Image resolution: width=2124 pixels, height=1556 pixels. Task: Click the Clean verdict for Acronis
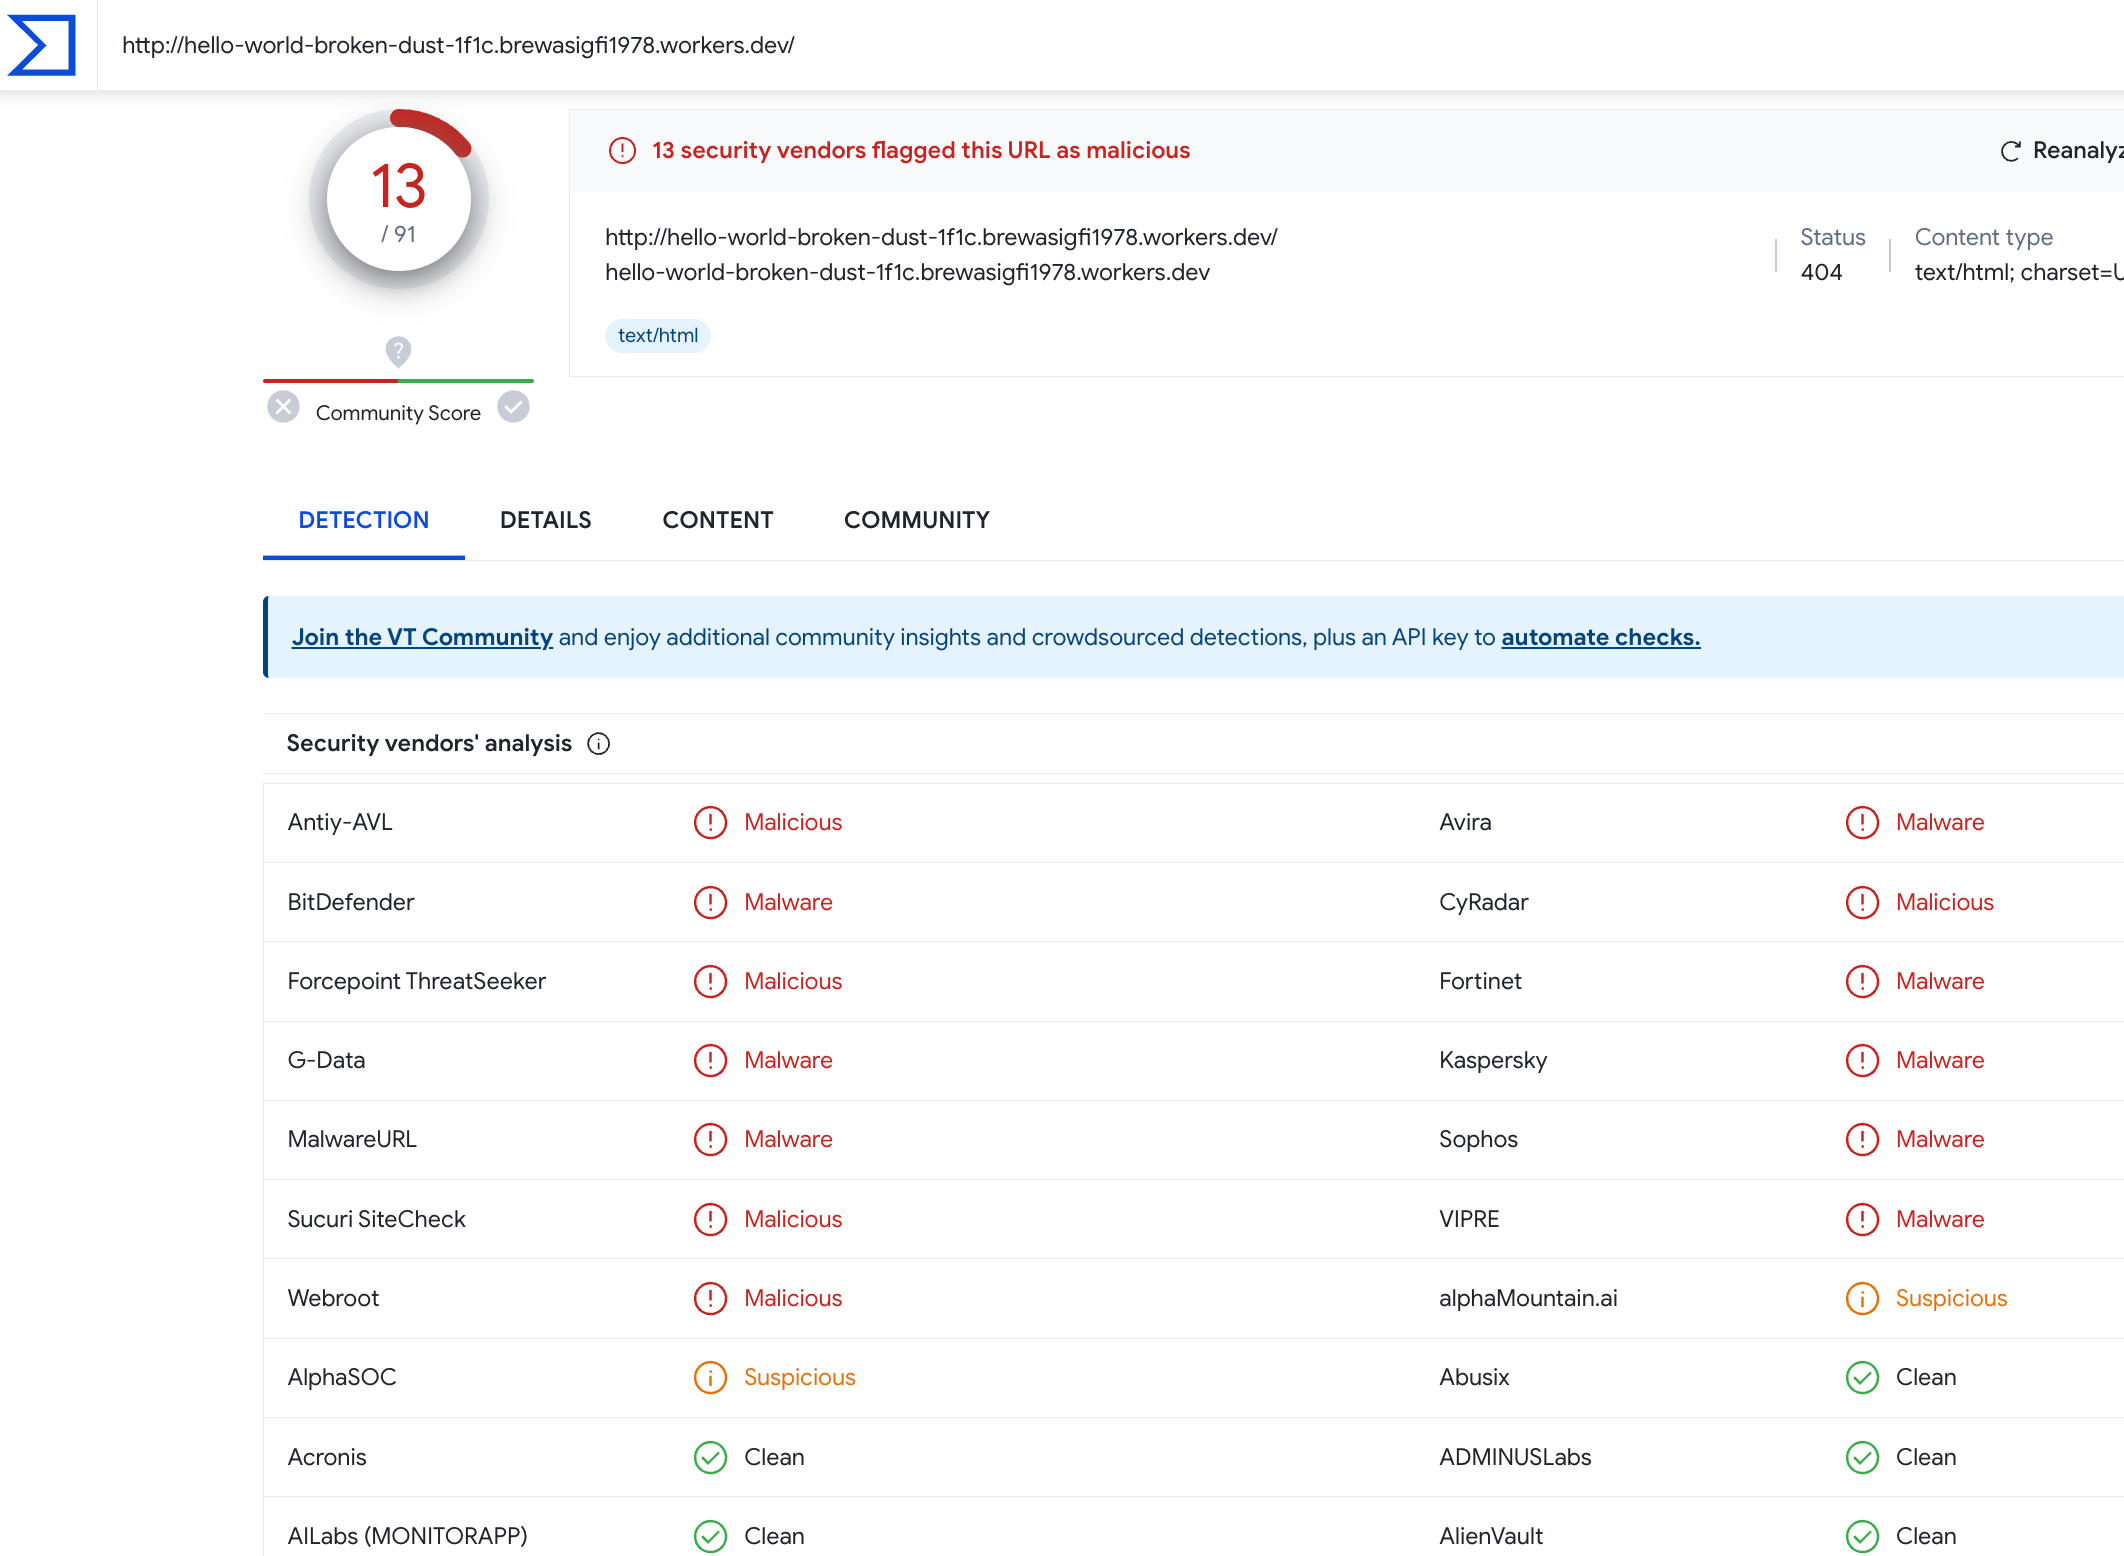(x=774, y=1457)
